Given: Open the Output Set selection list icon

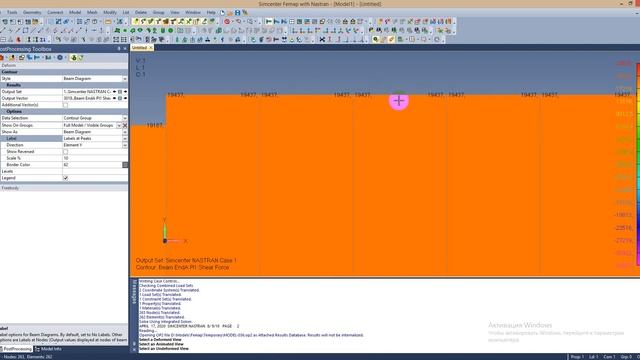Looking at the screenshot, I should (x=120, y=91).
